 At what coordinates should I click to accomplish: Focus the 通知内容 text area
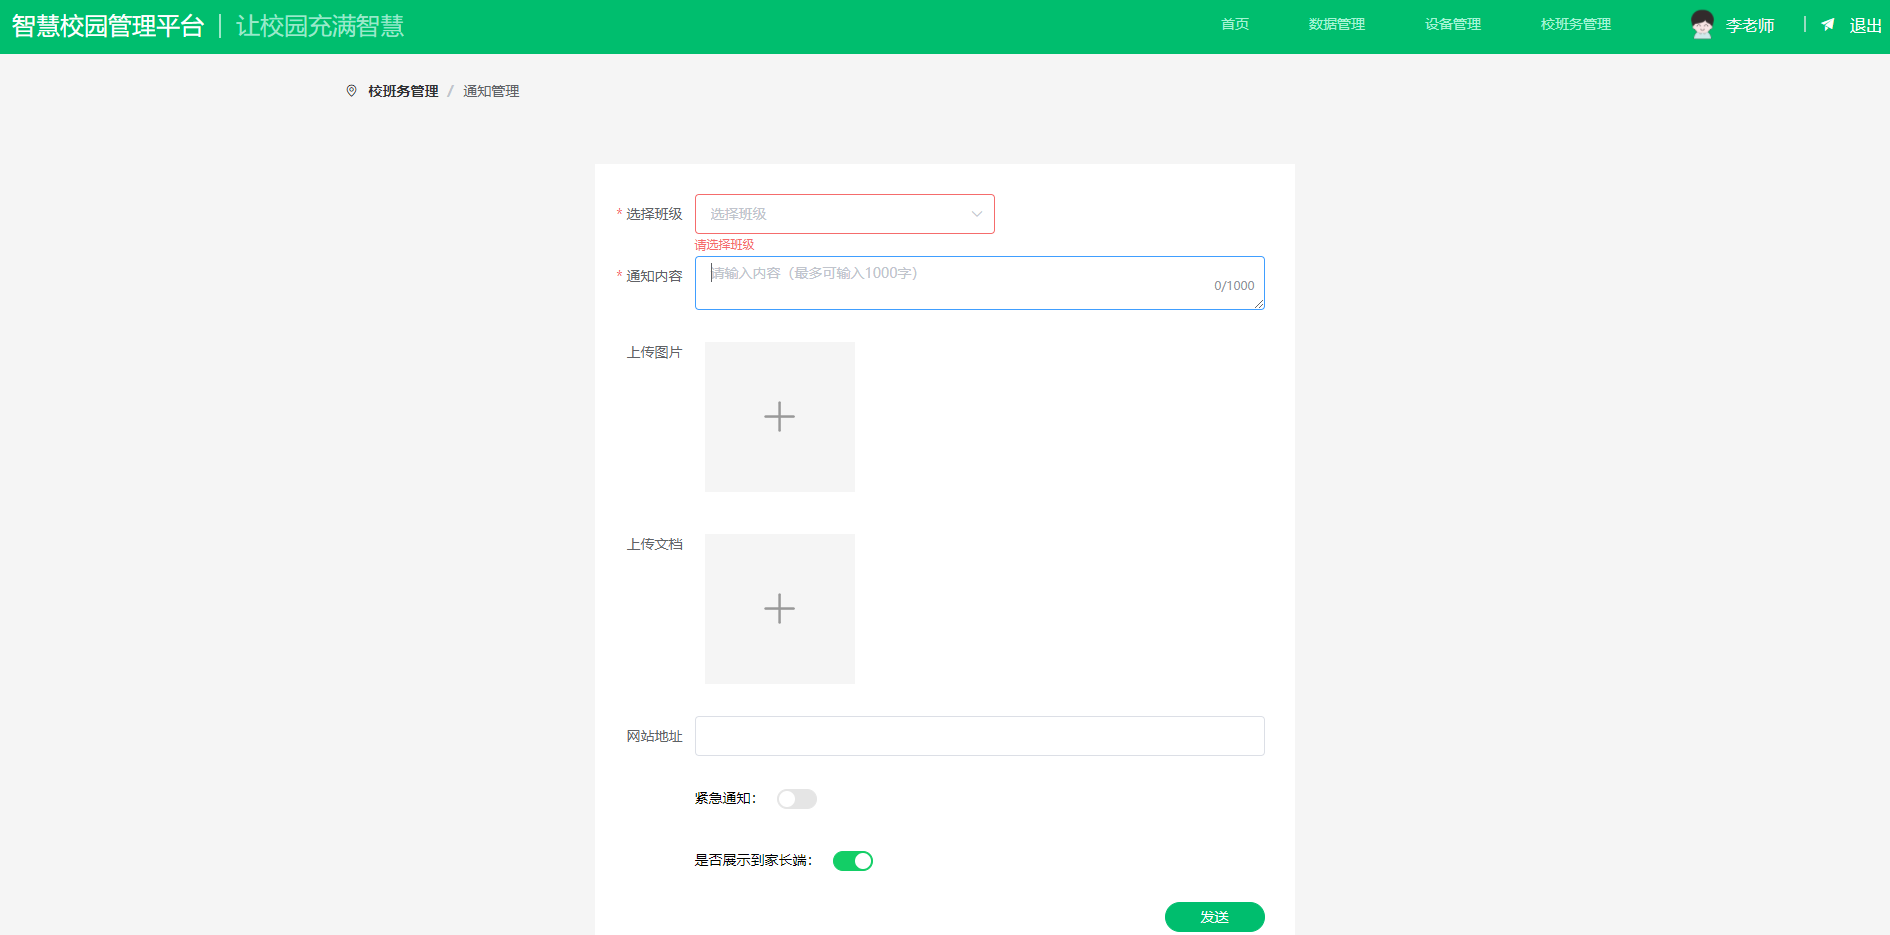click(960, 283)
